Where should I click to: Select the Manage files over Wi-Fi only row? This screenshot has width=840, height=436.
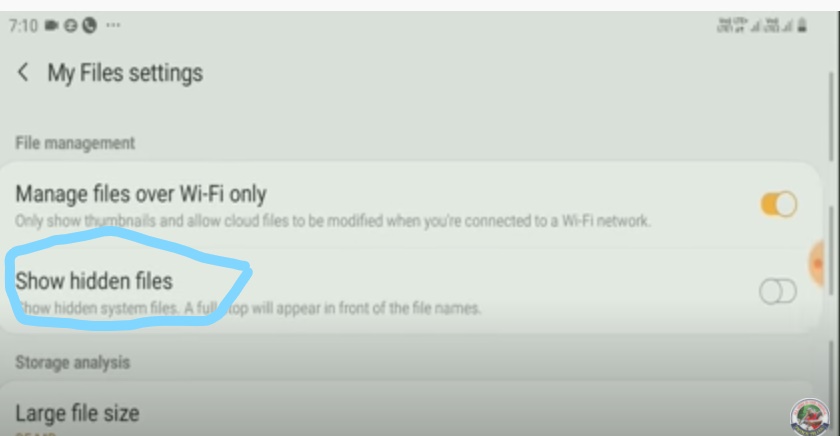410,206
